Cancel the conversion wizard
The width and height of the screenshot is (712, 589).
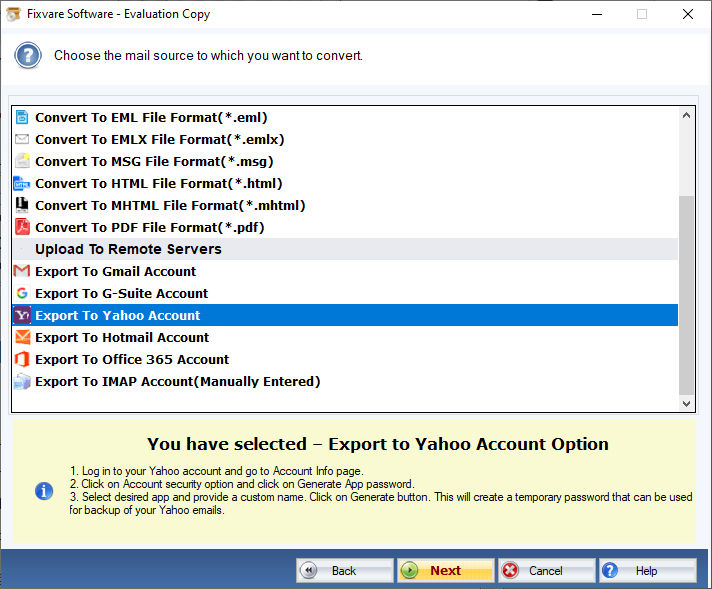click(546, 570)
